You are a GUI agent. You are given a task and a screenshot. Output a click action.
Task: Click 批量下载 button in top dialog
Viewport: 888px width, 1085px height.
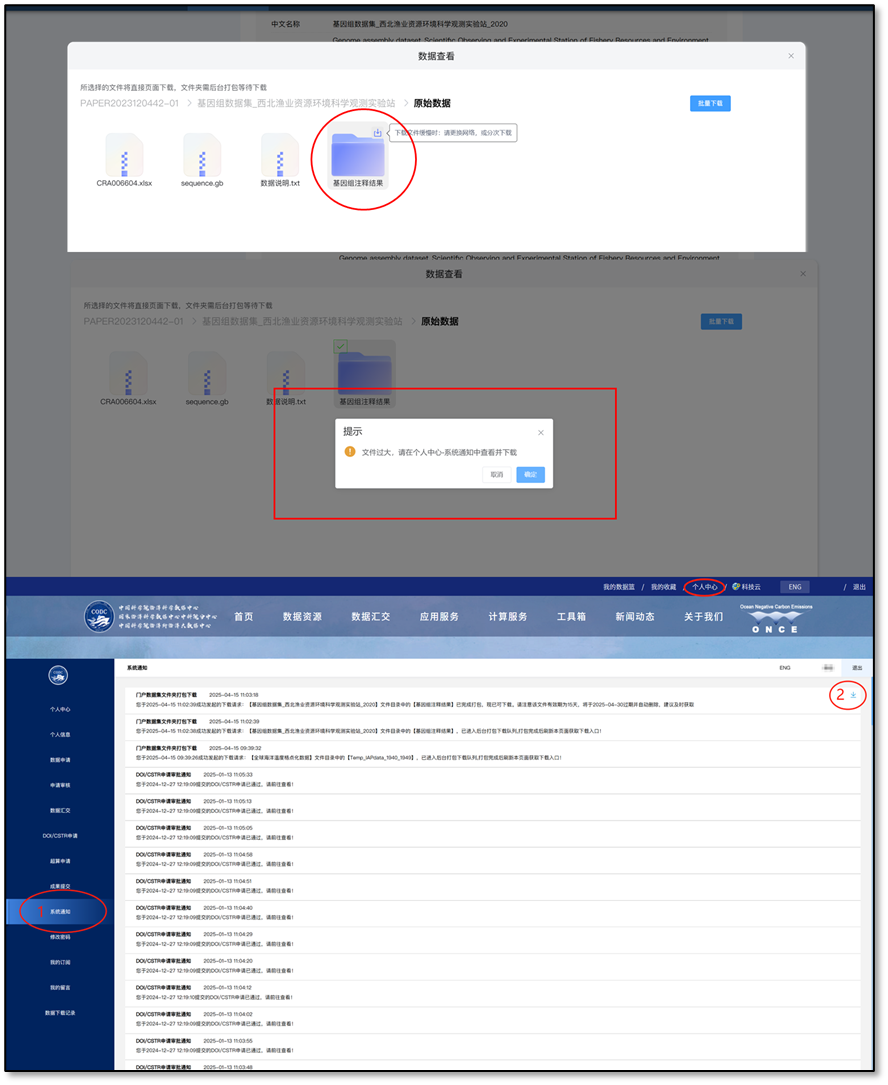click(710, 103)
